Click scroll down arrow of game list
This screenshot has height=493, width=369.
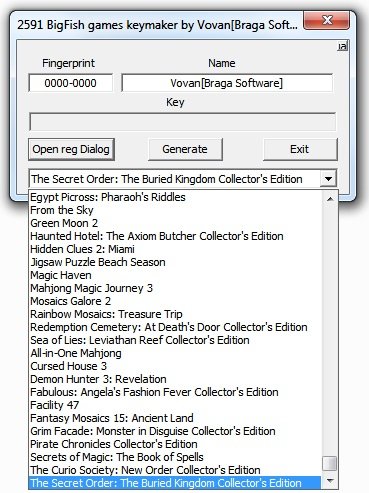(330, 481)
